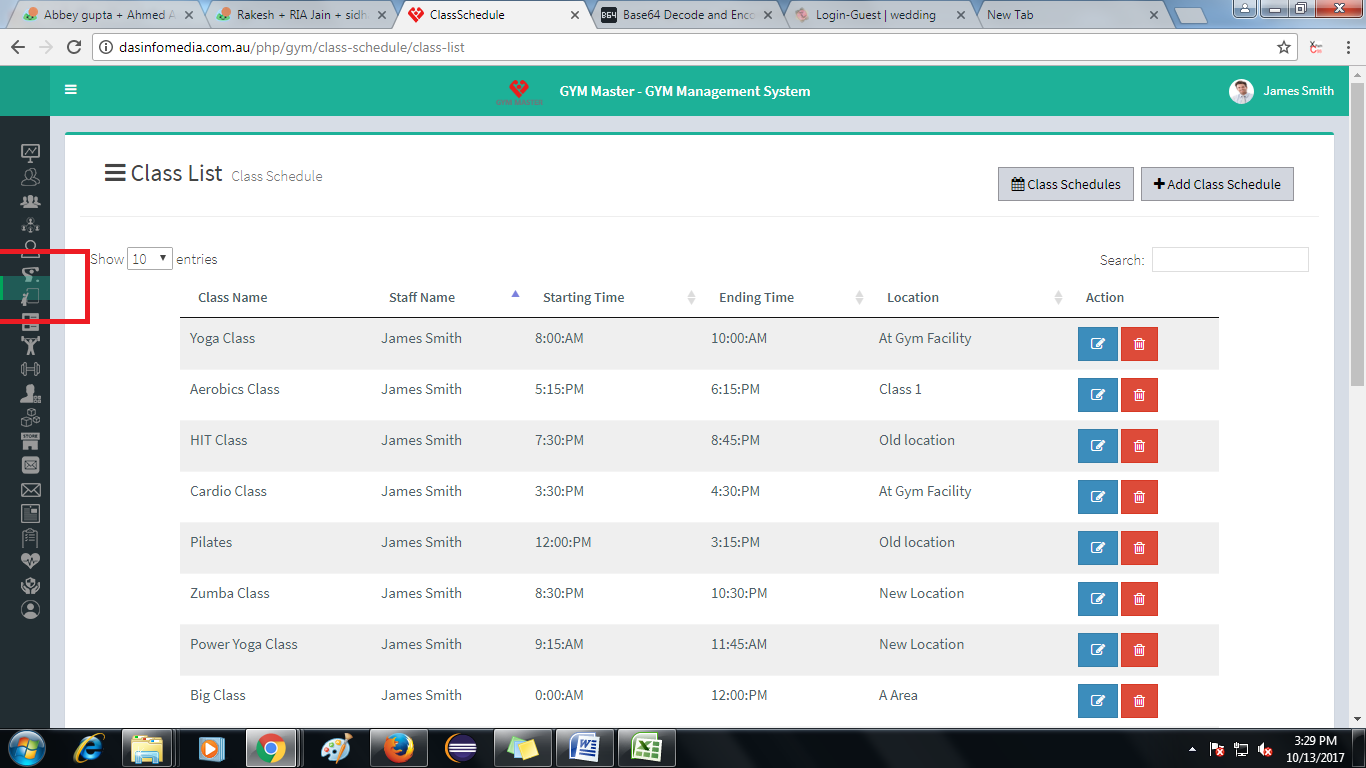The image size is (1366, 768).
Task: Edit the Big Class row
Action: click(1097, 701)
